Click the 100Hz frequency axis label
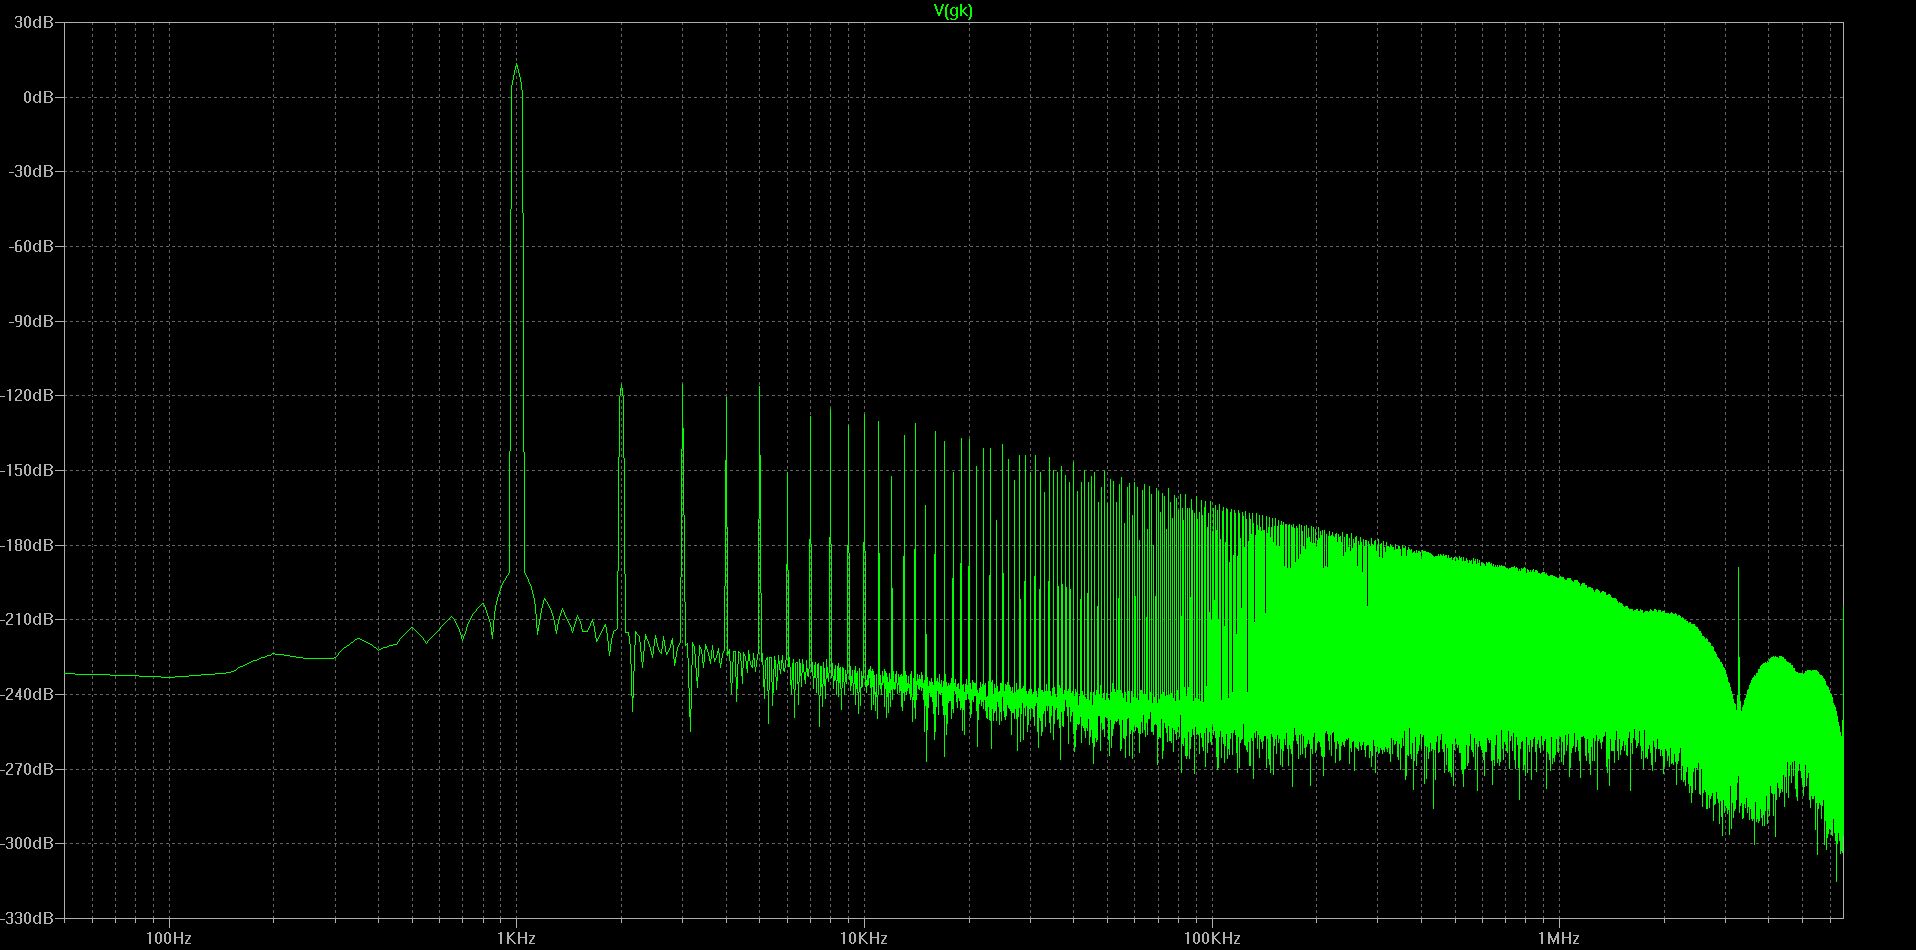 168,938
